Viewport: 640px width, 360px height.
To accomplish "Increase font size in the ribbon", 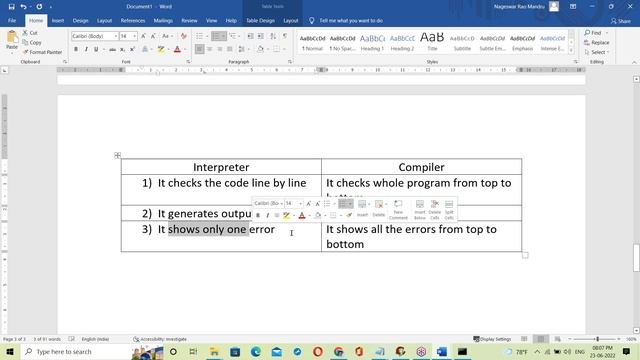I will (x=143, y=36).
